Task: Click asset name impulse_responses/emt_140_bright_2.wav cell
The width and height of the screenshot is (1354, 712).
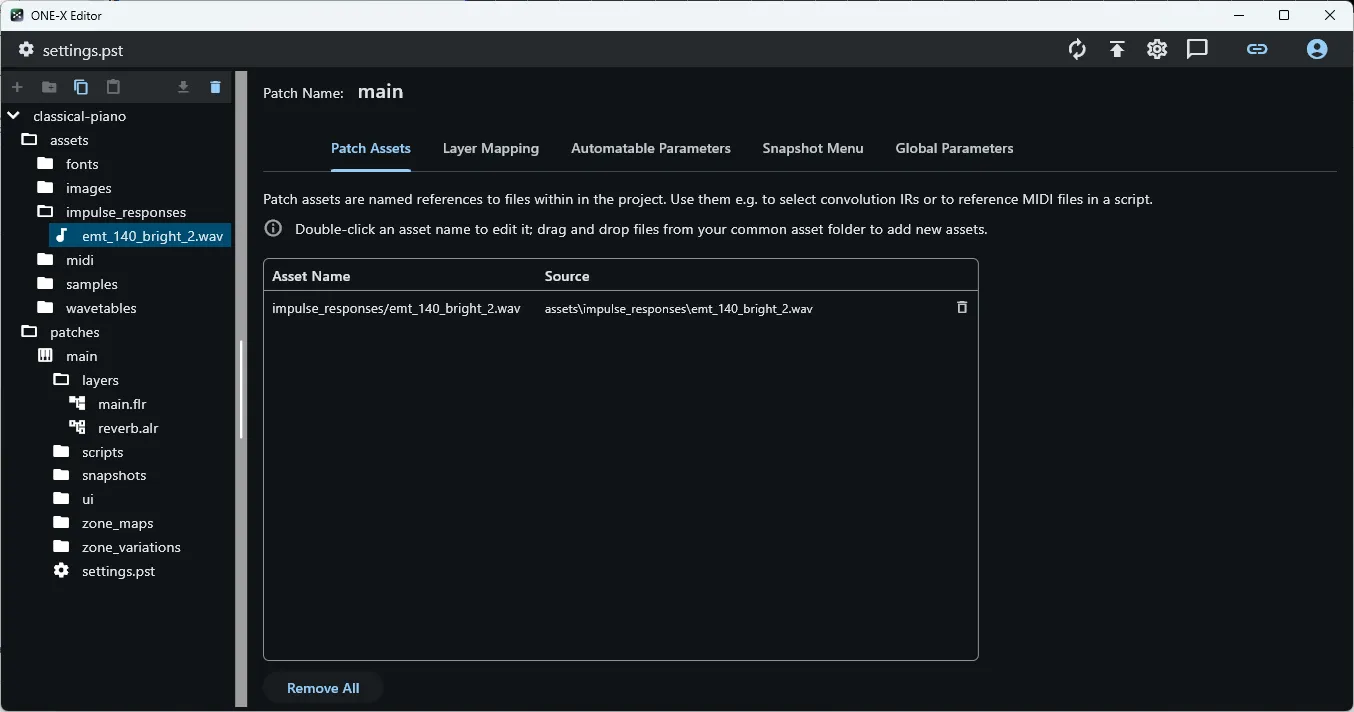Action: tap(396, 309)
